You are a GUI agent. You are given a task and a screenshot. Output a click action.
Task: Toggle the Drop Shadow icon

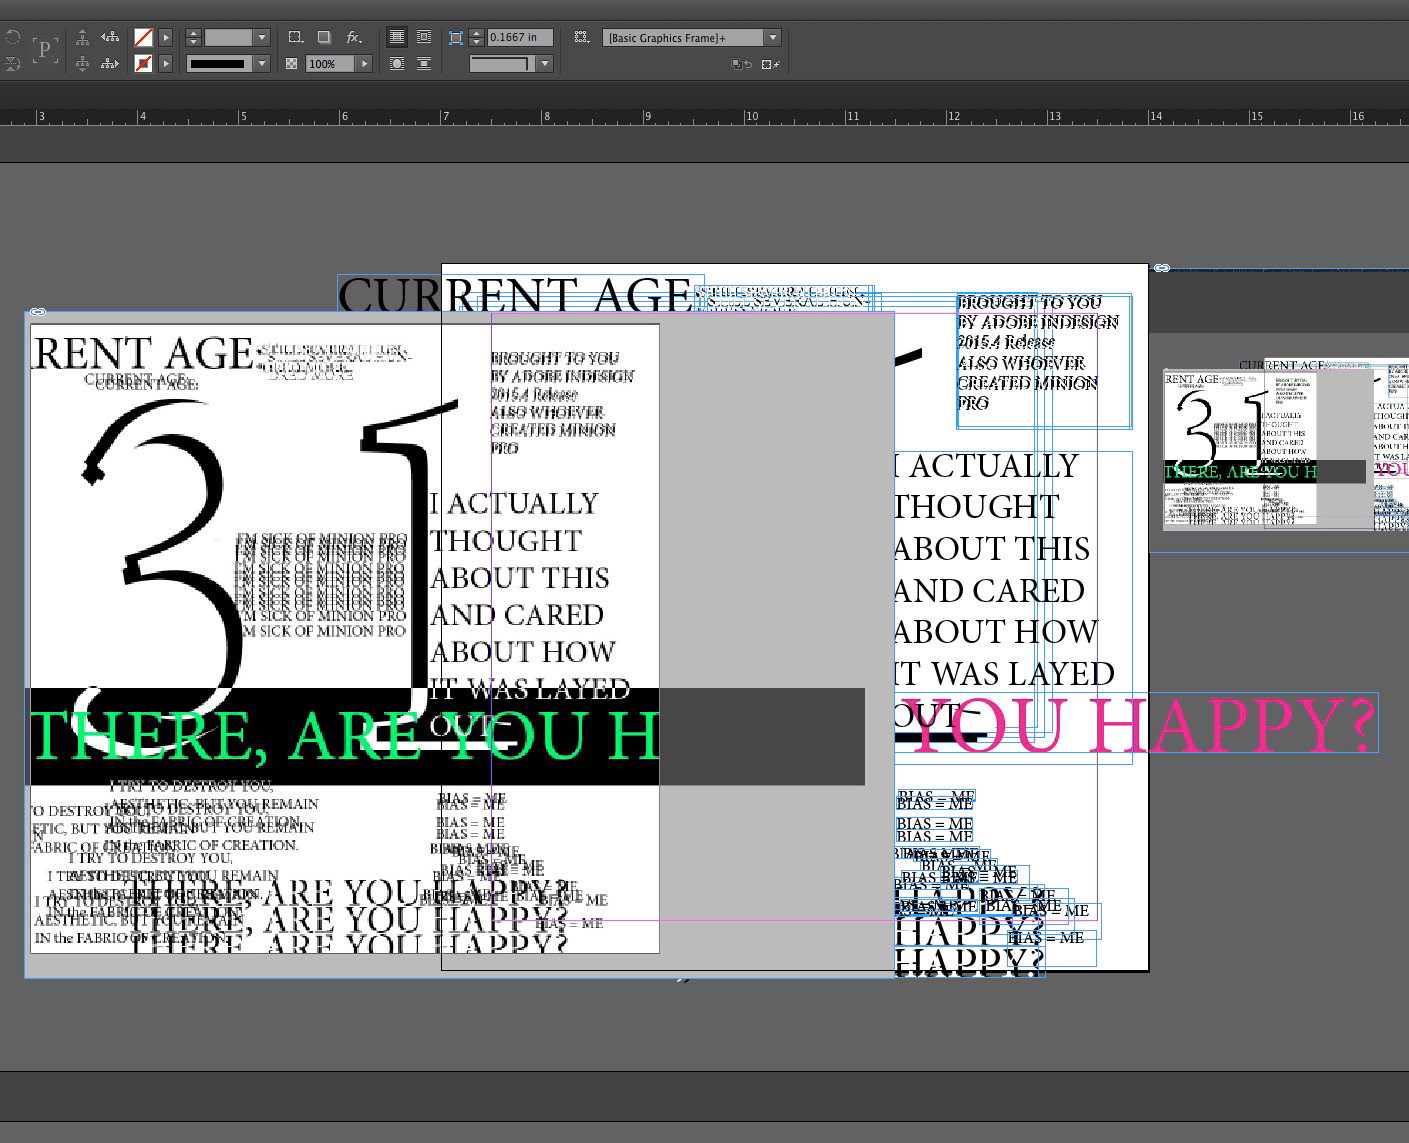coord(324,38)
